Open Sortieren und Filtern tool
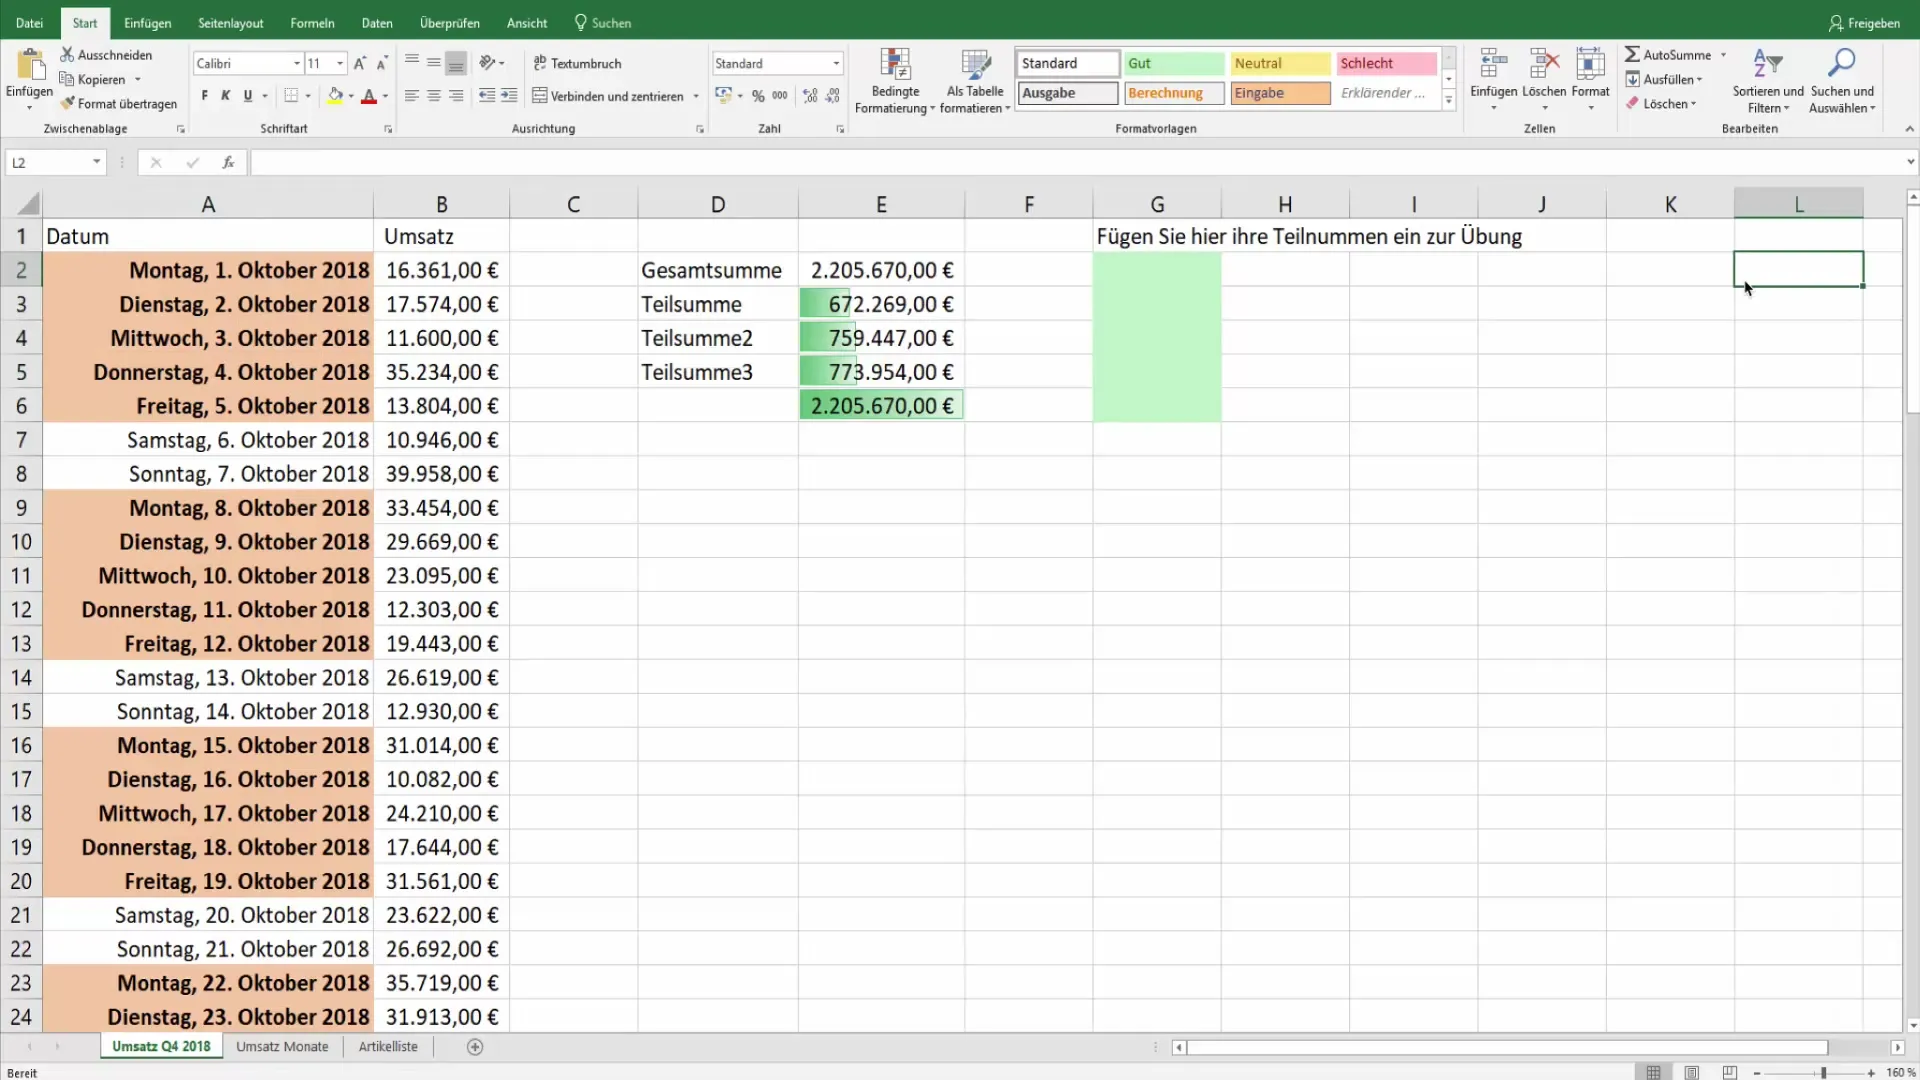Image resolution: width=1920 pixels, height=1080 pixels. pyautogui.click(x=1767, y=64)
